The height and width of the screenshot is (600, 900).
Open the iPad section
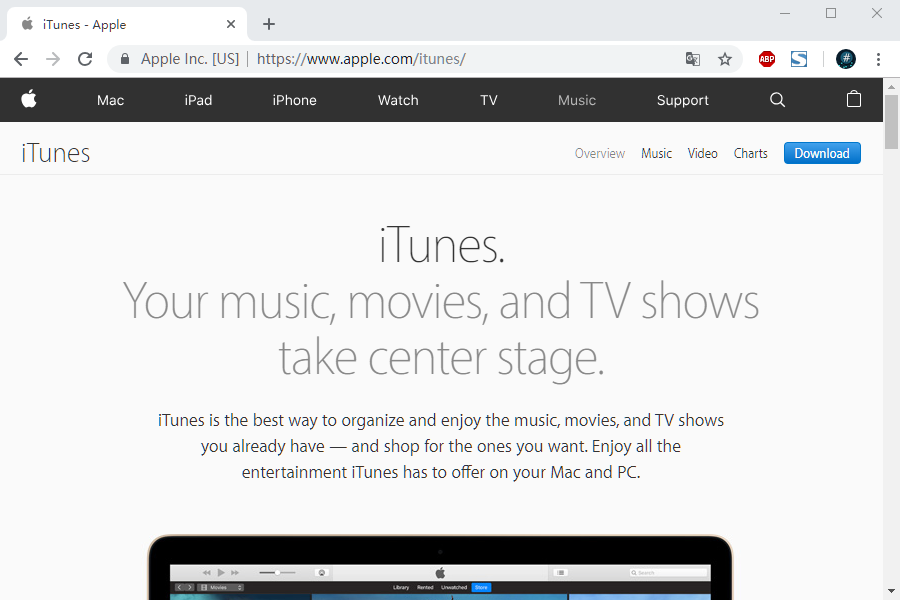coord(198,100)
